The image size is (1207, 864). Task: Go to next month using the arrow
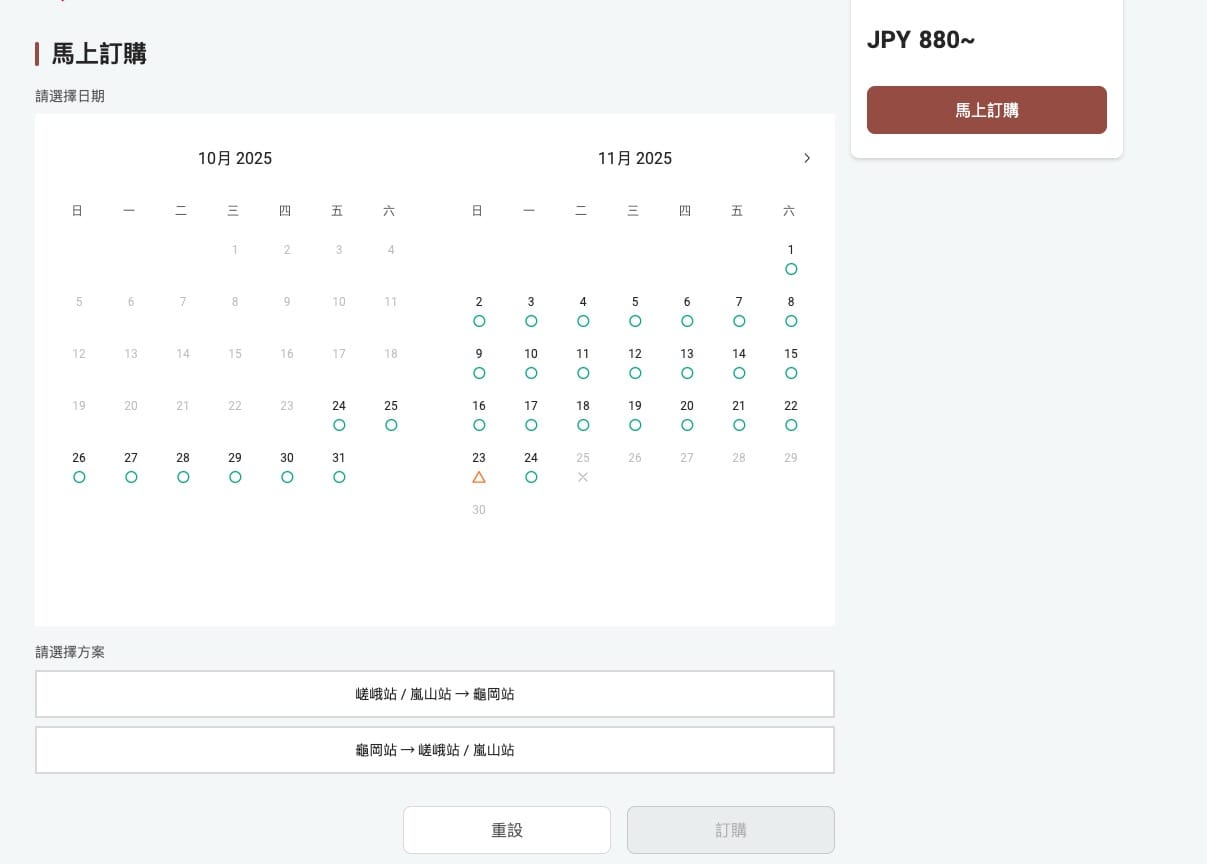pos(807,158)
